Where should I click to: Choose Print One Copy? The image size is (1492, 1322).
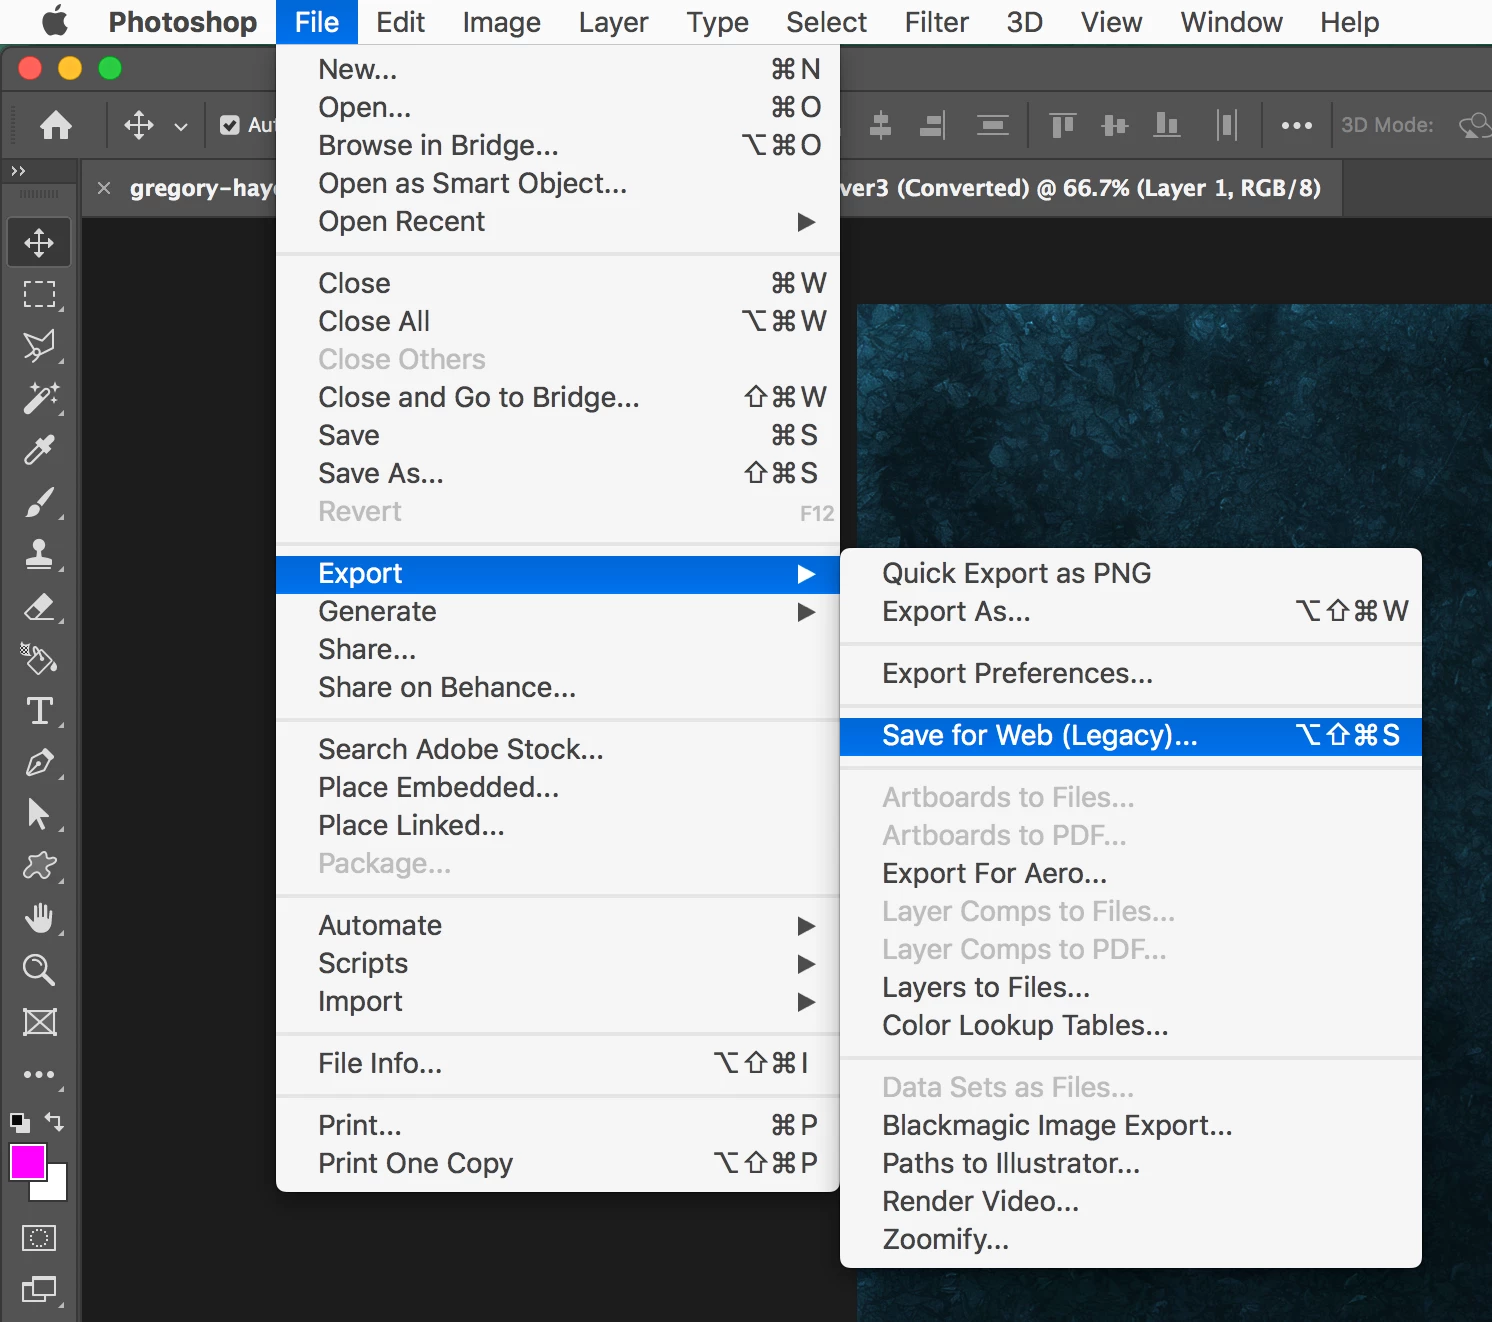(x=558, y=1164)
